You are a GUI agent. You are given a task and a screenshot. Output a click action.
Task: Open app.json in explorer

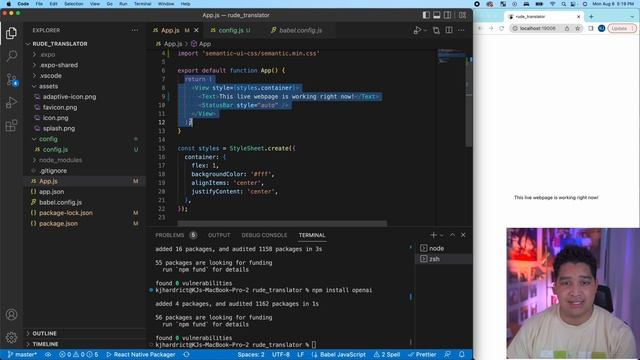[51, 191]
